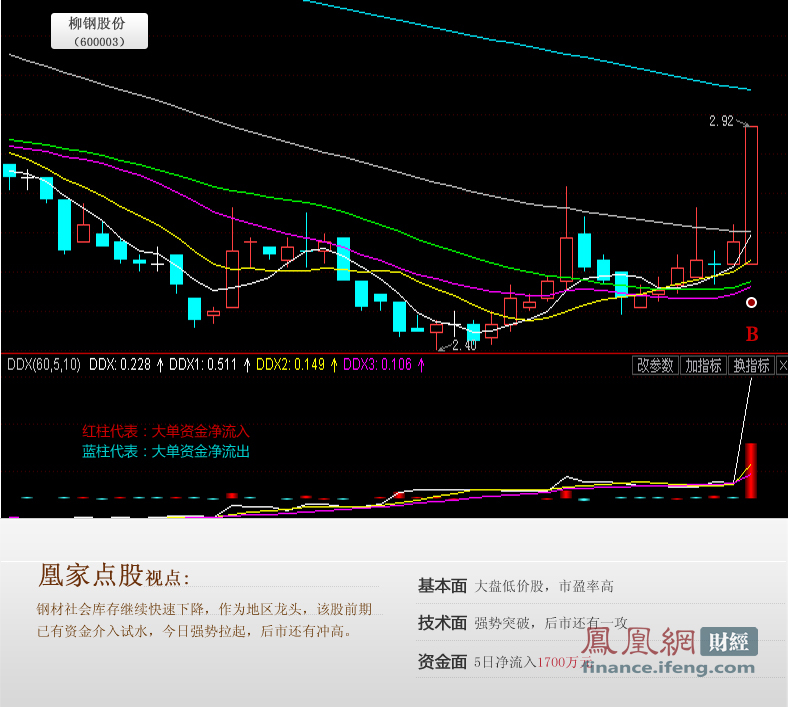Click the 柳钢股份 (600003) stock label

(x=100, y=31)
